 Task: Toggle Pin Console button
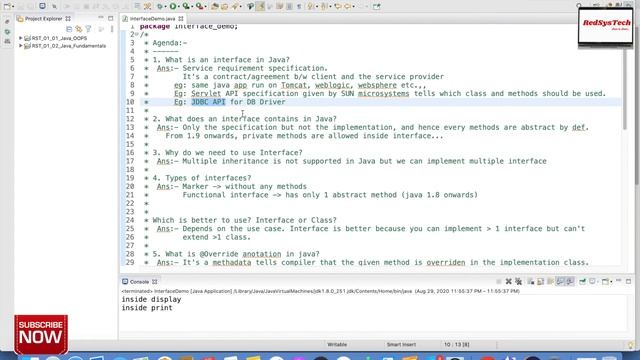(582, 282)
